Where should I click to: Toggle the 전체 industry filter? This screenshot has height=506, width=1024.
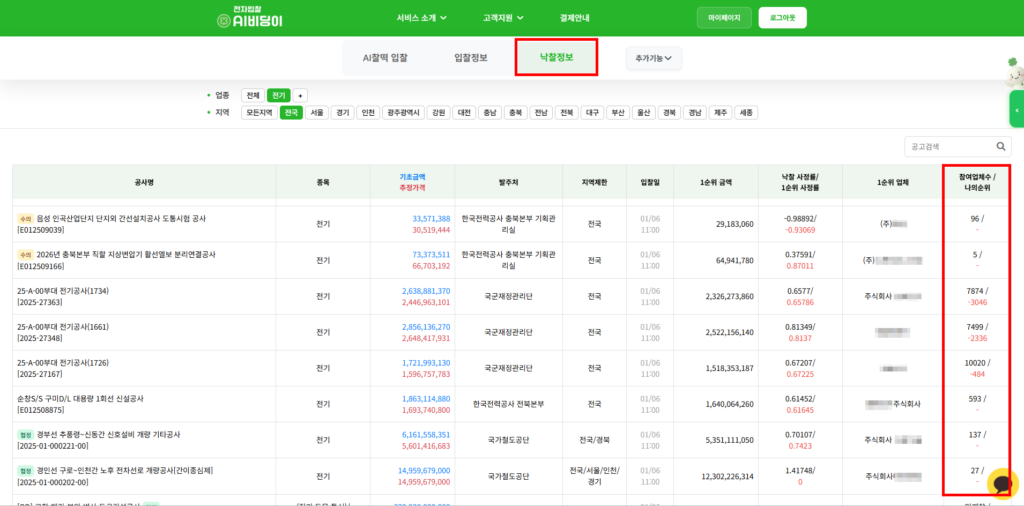coord(253,95)
